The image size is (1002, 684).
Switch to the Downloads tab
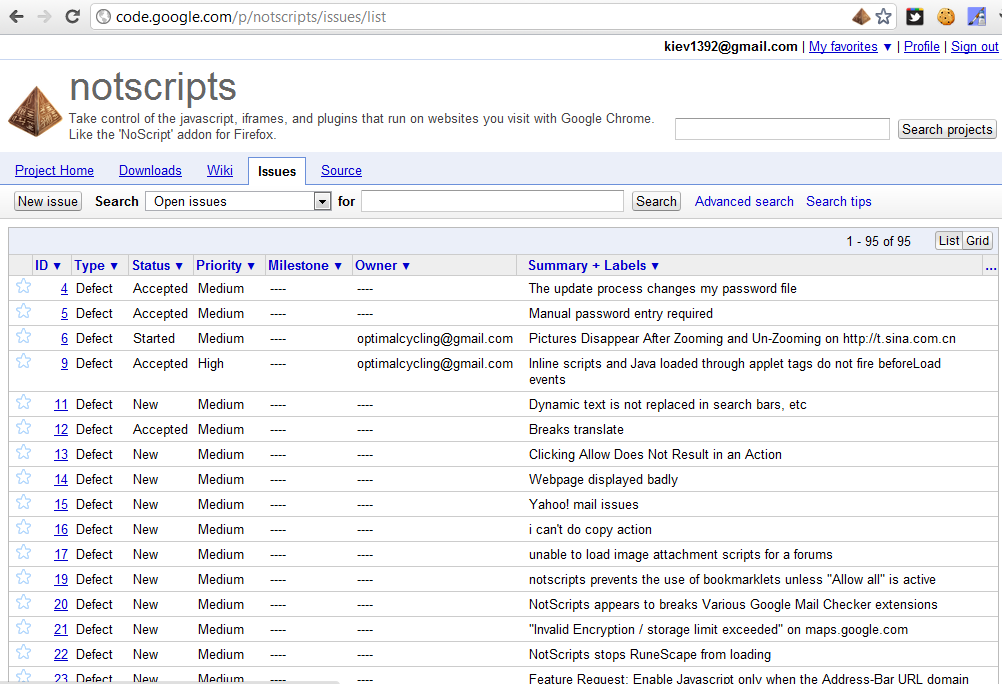[x=150, y=170]
